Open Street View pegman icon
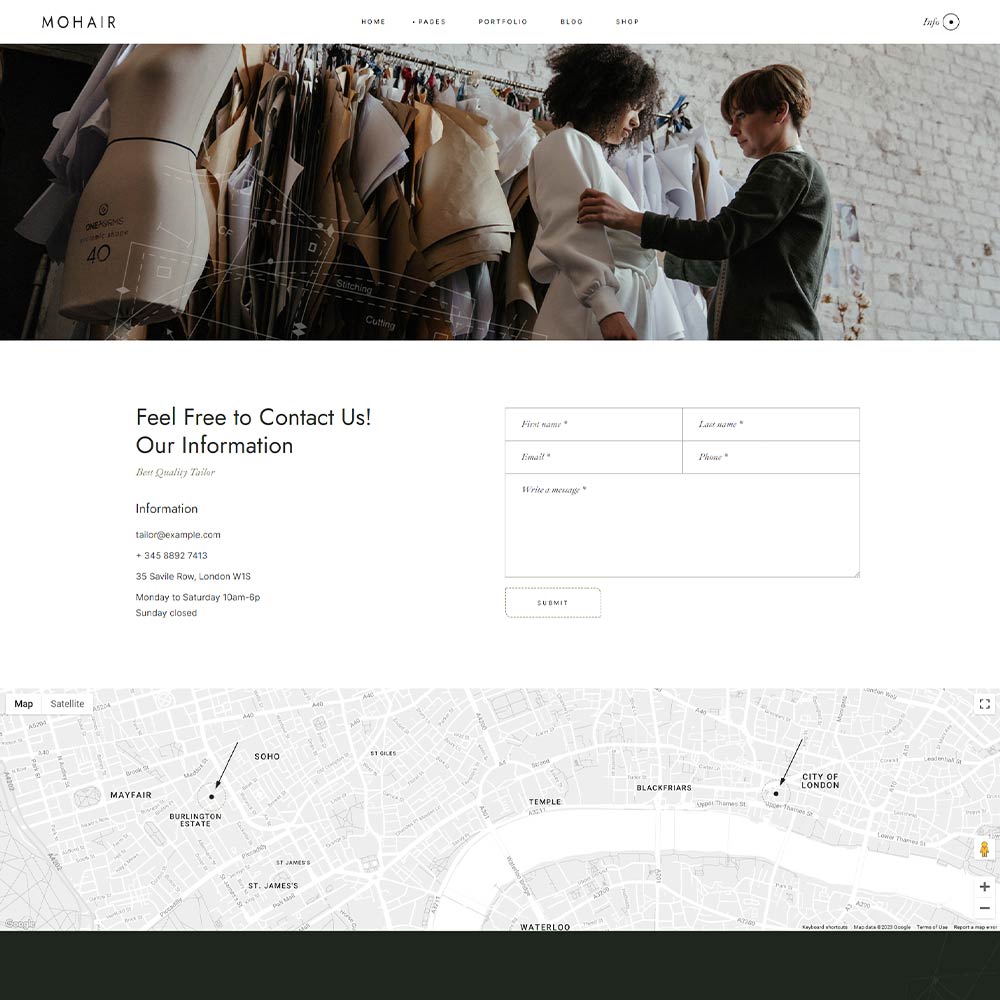Viewport: 1000px width, 1000px height. [x=984, y=849]
